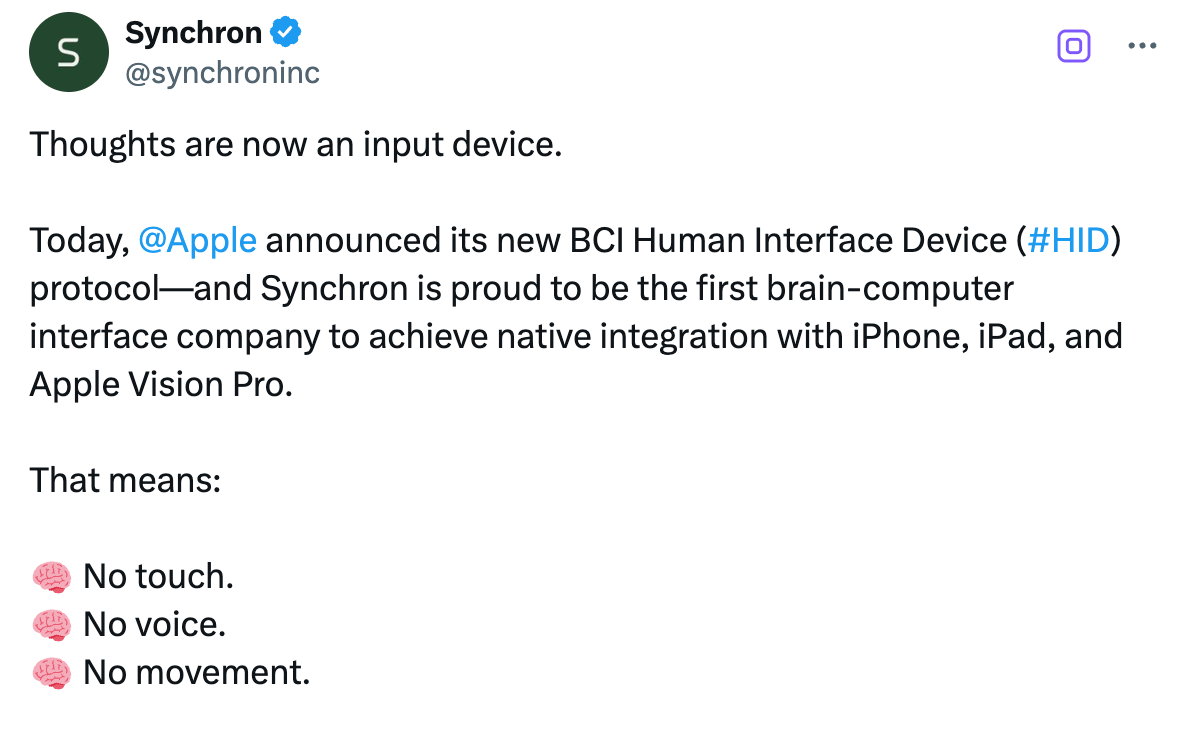The width and height of the screenshot is (1178, 732).
Task: Click the brain emoji beside No touch
Action: pos(51,577)
